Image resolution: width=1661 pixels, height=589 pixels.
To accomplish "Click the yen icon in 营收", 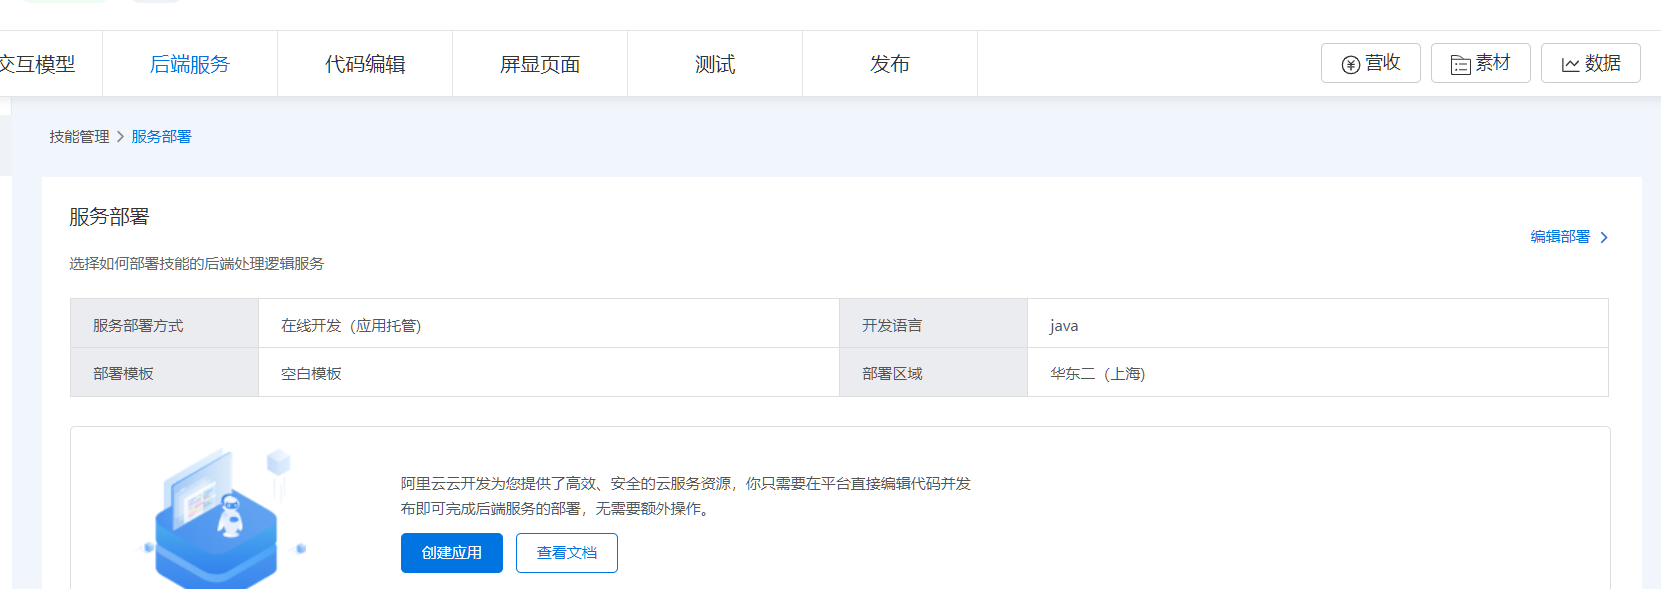I will click(1350, 65).
